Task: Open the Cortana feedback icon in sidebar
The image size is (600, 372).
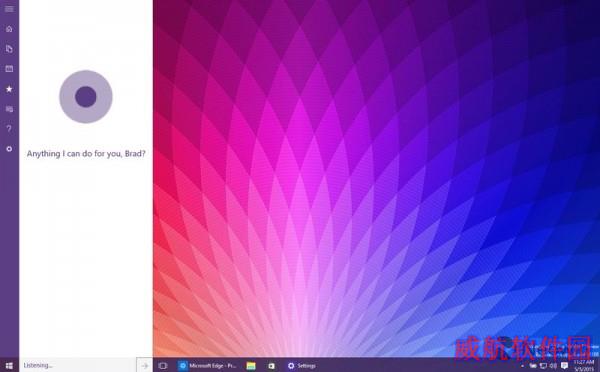Action: tap(9, 109)
